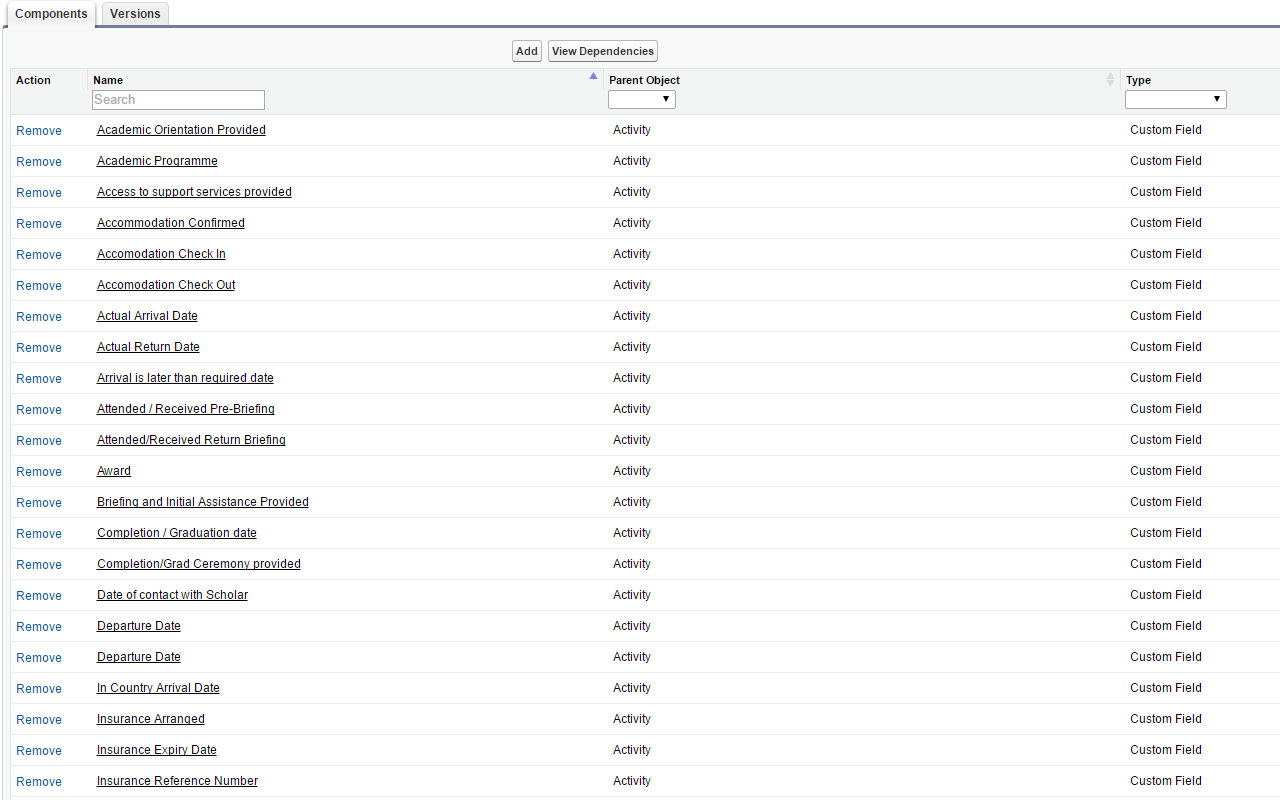Open the Date of contact with Scholar field
Viewport: 1280px width, 800px height.
pyautogui.click(x=172, y=594)
